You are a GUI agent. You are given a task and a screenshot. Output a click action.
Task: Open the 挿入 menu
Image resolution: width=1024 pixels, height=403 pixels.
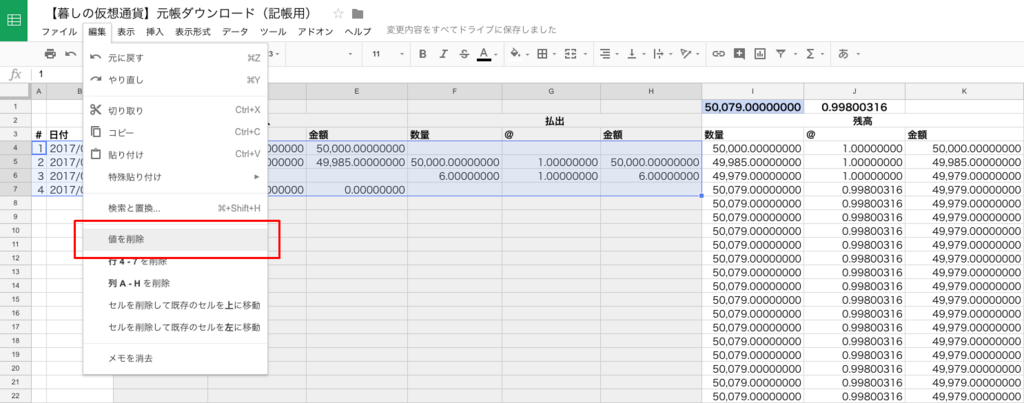(x=155, y=31)
